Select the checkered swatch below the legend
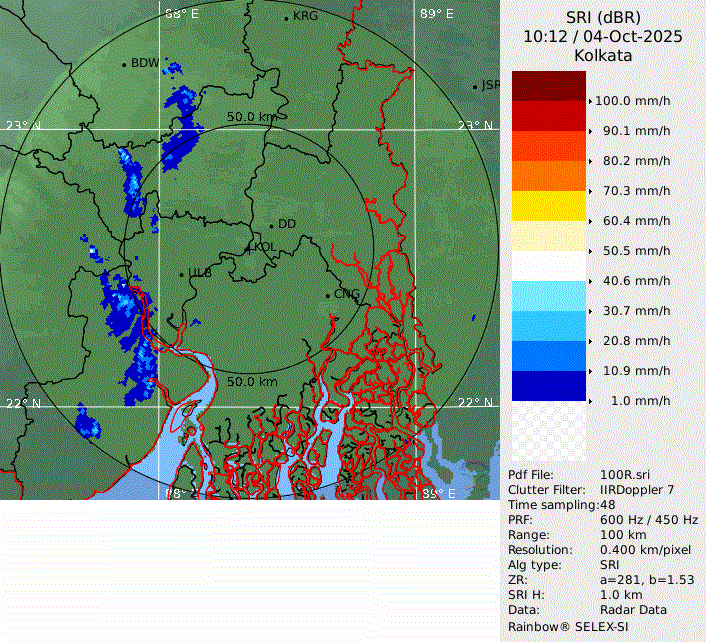The height and width of the screenshot is (642, 706). click(x=549, y=431)
